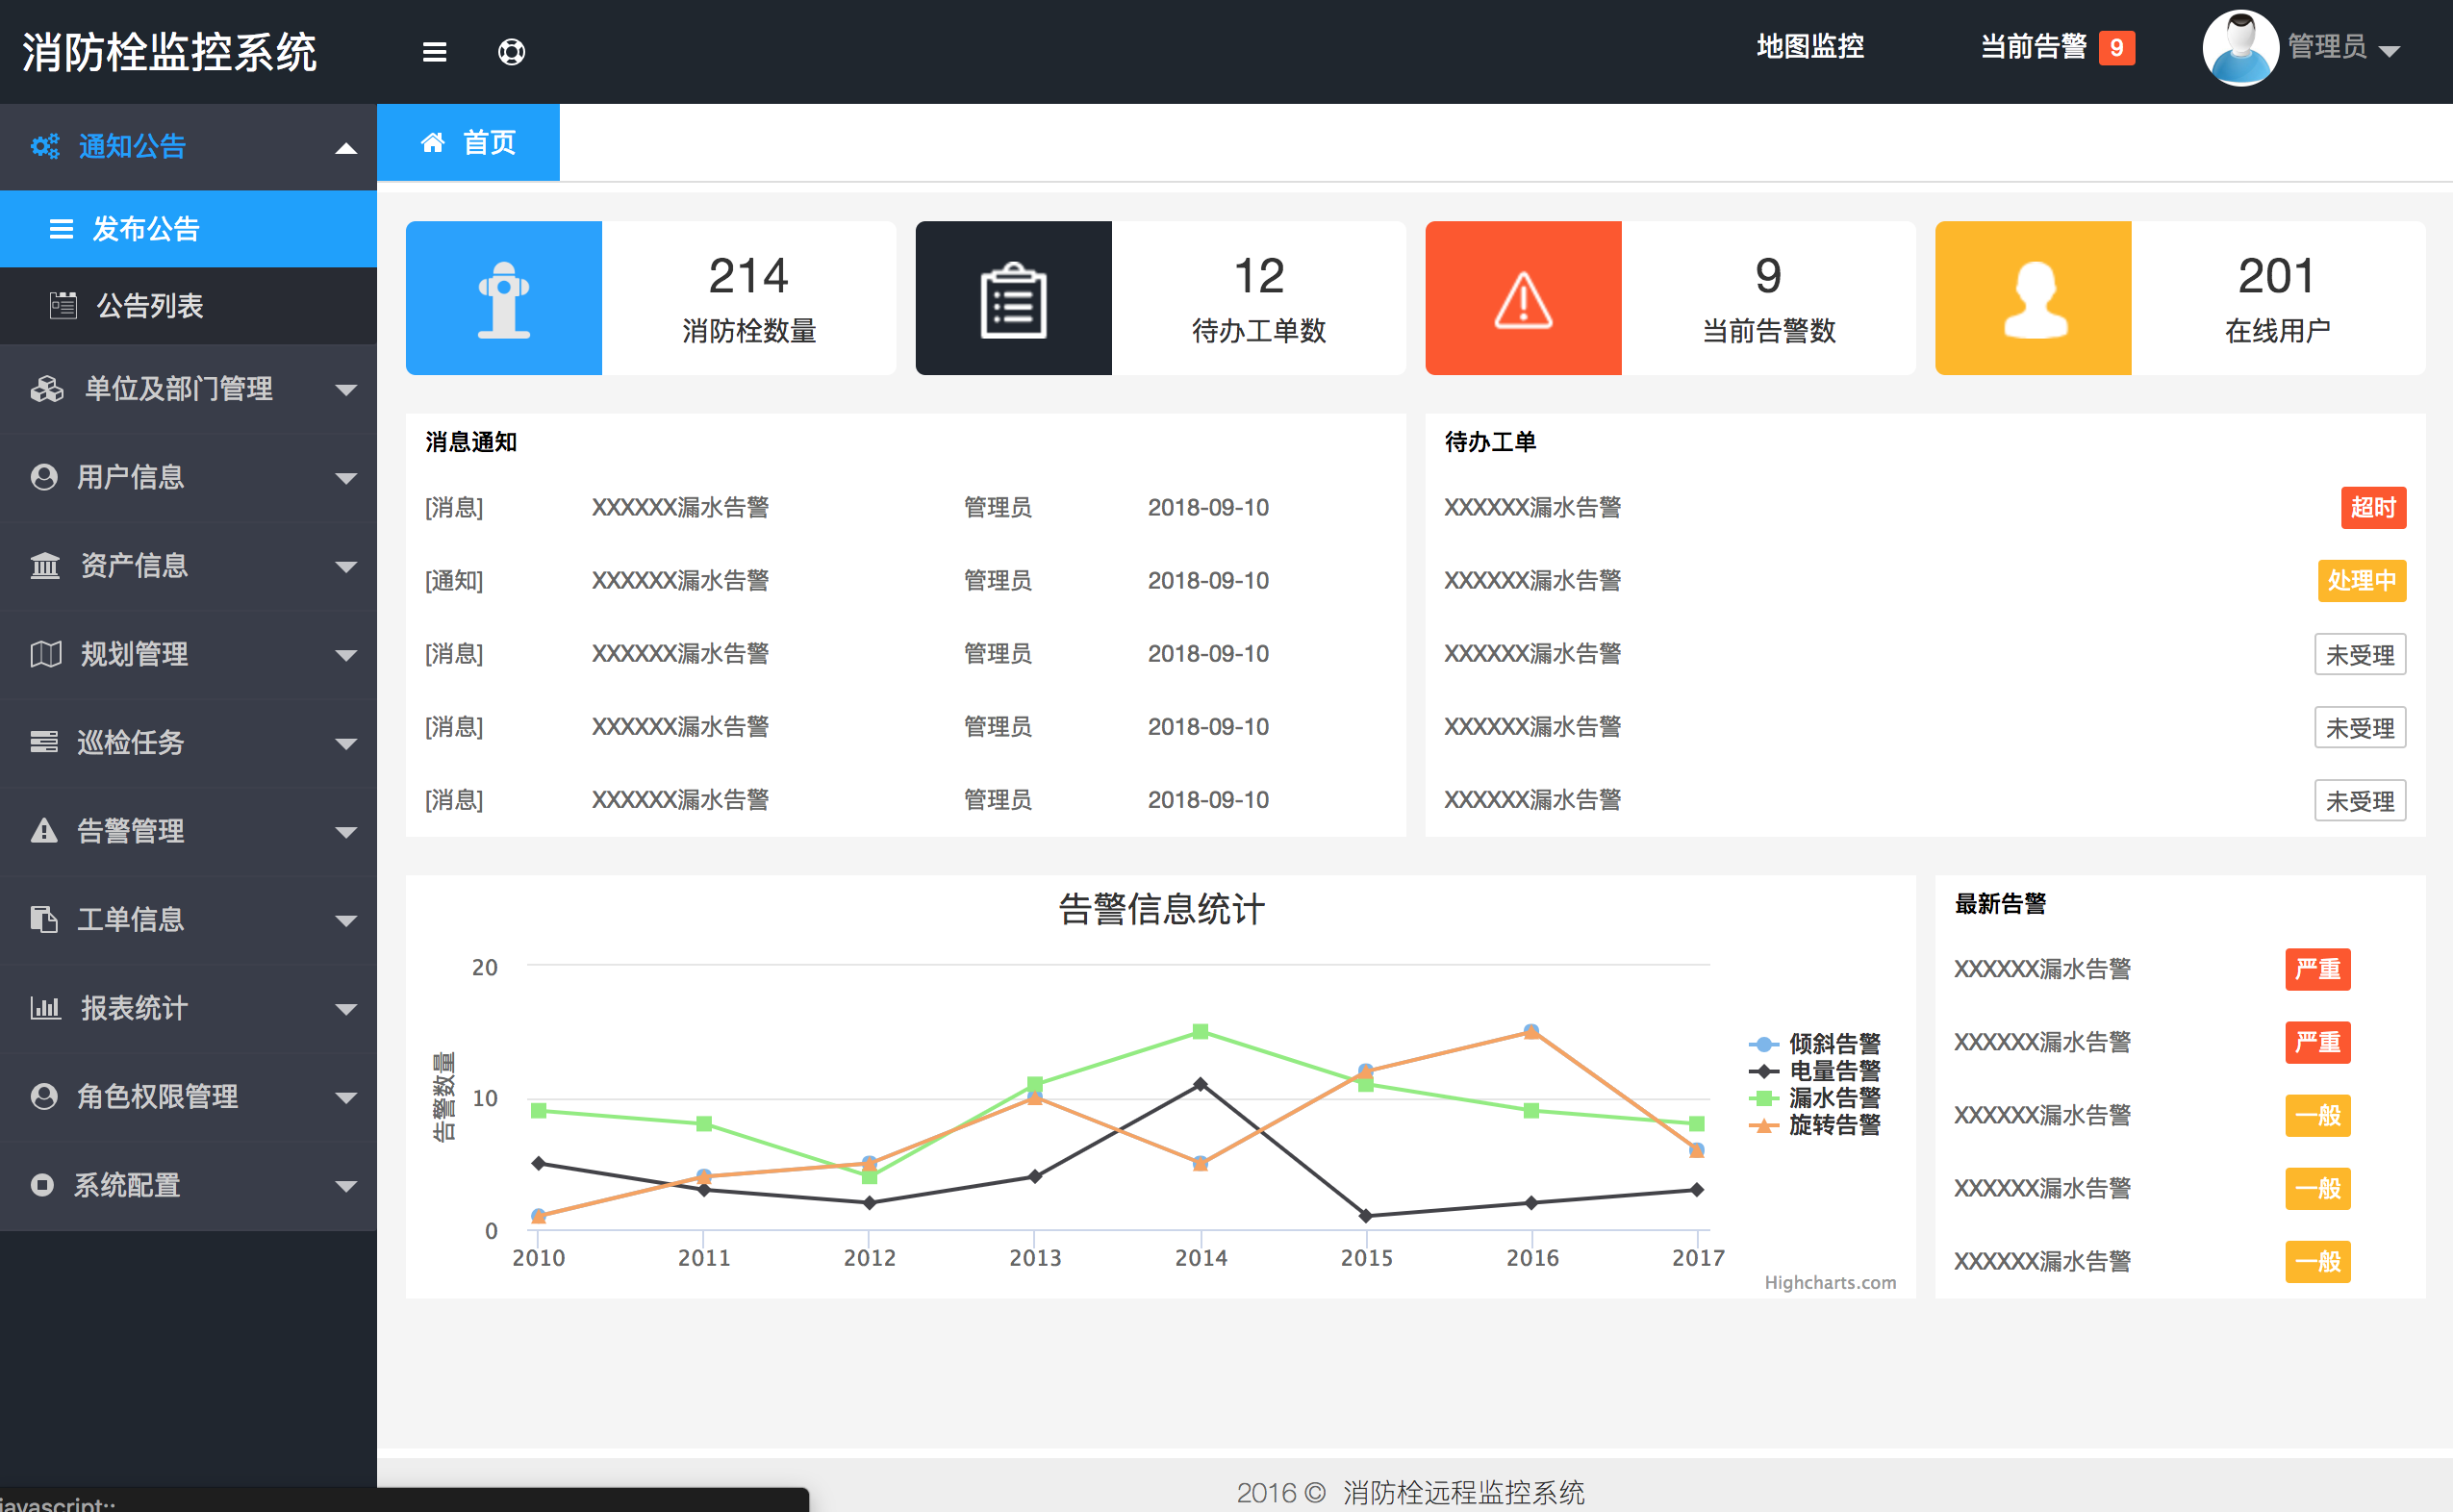Click the 超时 status badge
The width and height of the screenshot is (2453, 1512).
point(2372,507)
